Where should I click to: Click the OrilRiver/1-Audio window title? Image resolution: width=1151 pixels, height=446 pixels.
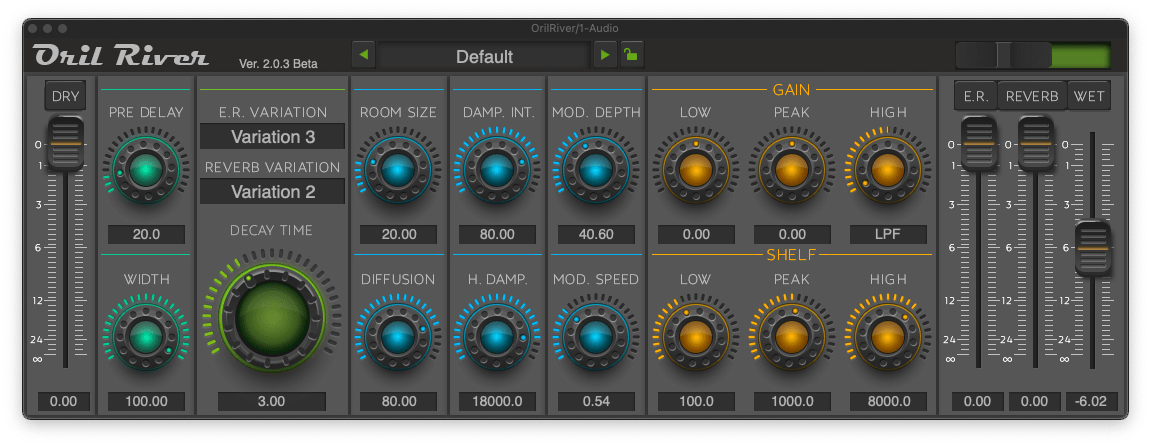[x=575, y=29]
